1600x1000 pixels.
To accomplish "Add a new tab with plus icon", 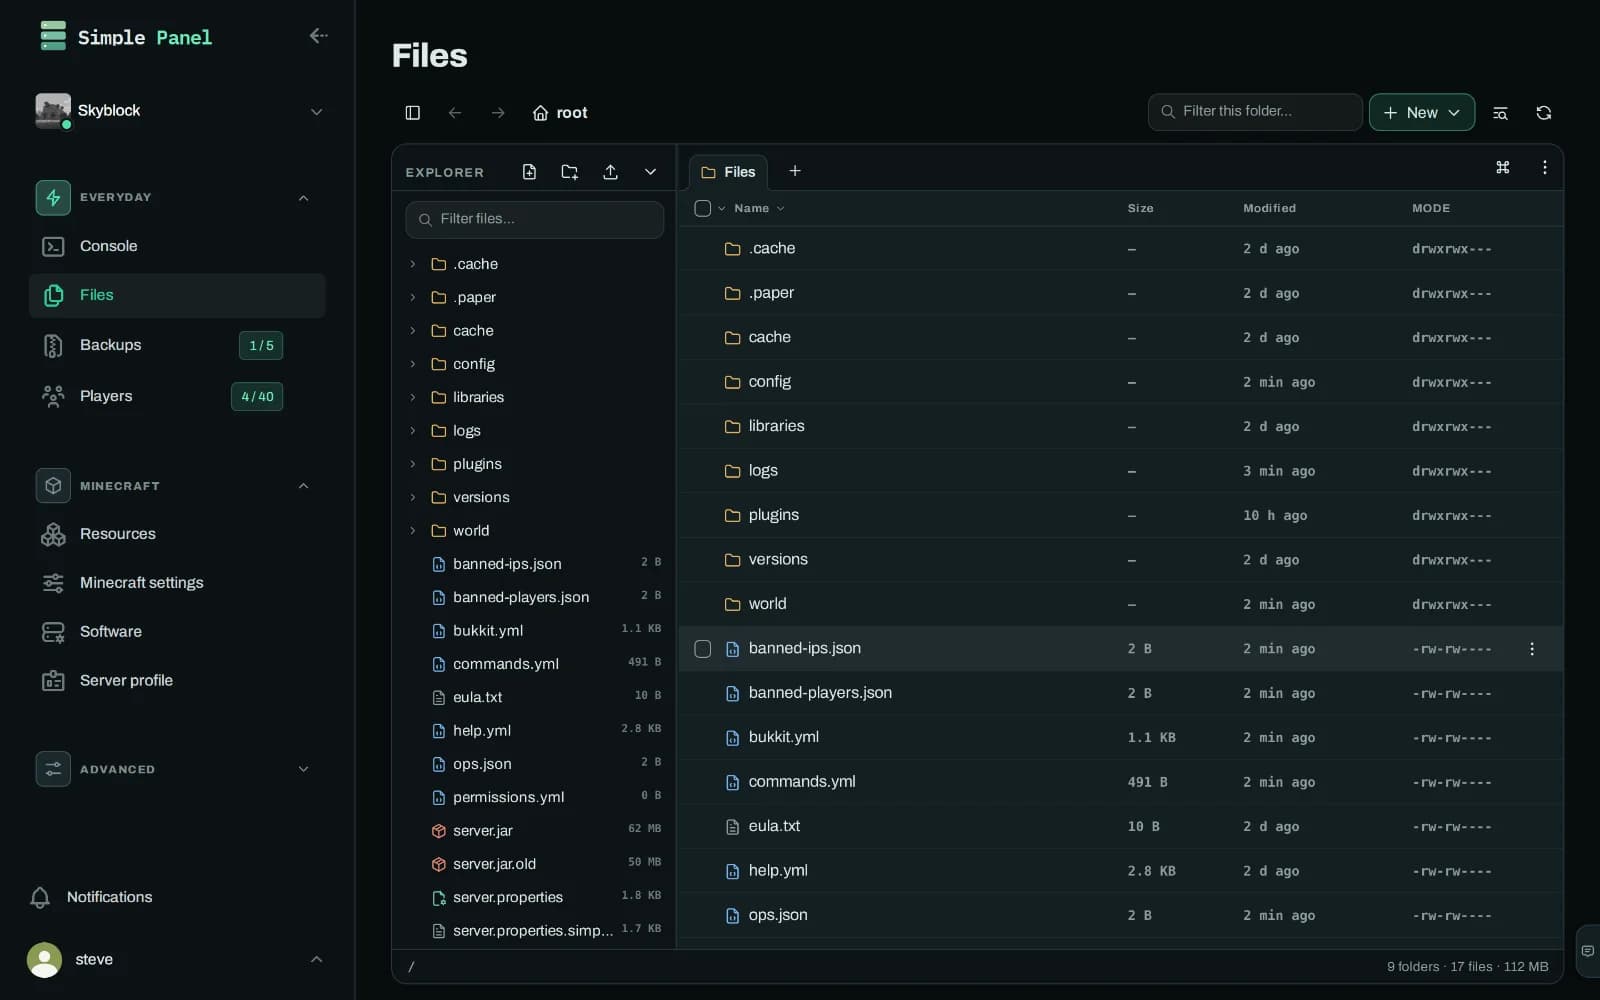I will tap(795, 171).
